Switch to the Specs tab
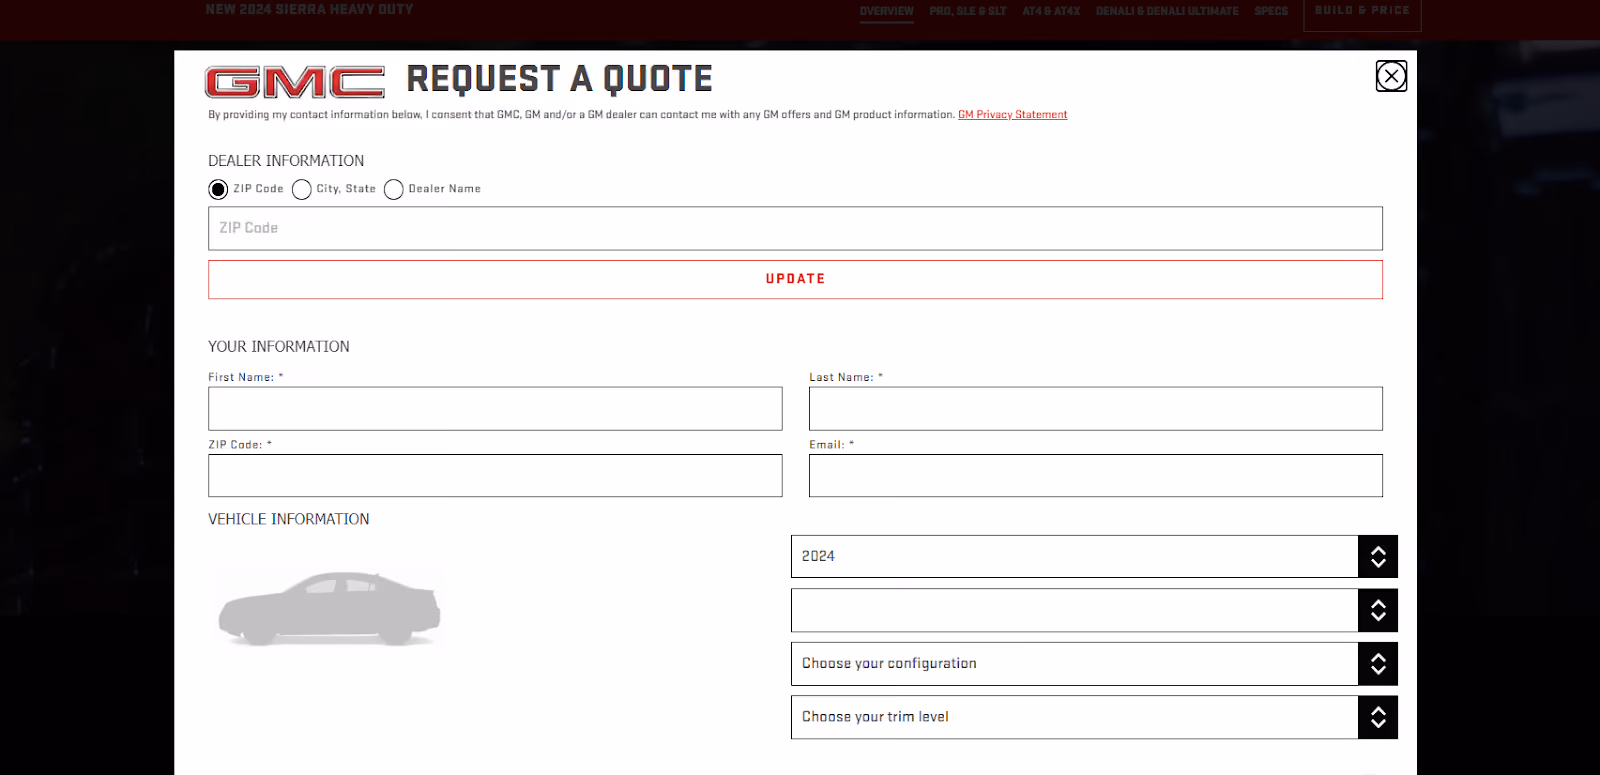Image resolution: width=1600 pixels, height=775 pixels. click(1271, 11)
